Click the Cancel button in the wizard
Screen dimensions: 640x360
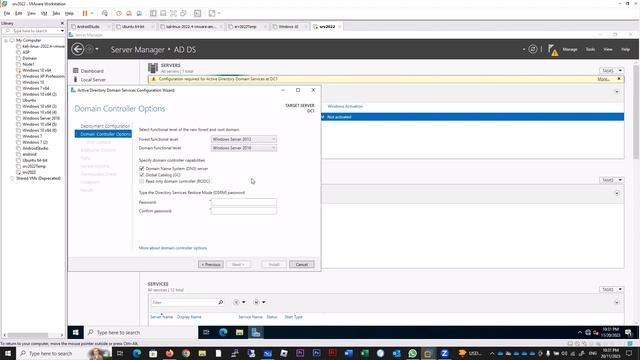(302, 264)
